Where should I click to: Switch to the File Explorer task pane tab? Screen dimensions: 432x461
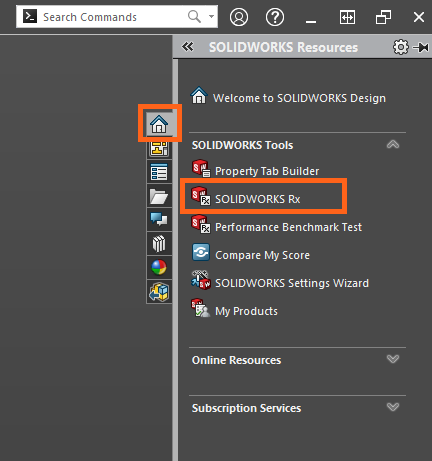point(159,196)
